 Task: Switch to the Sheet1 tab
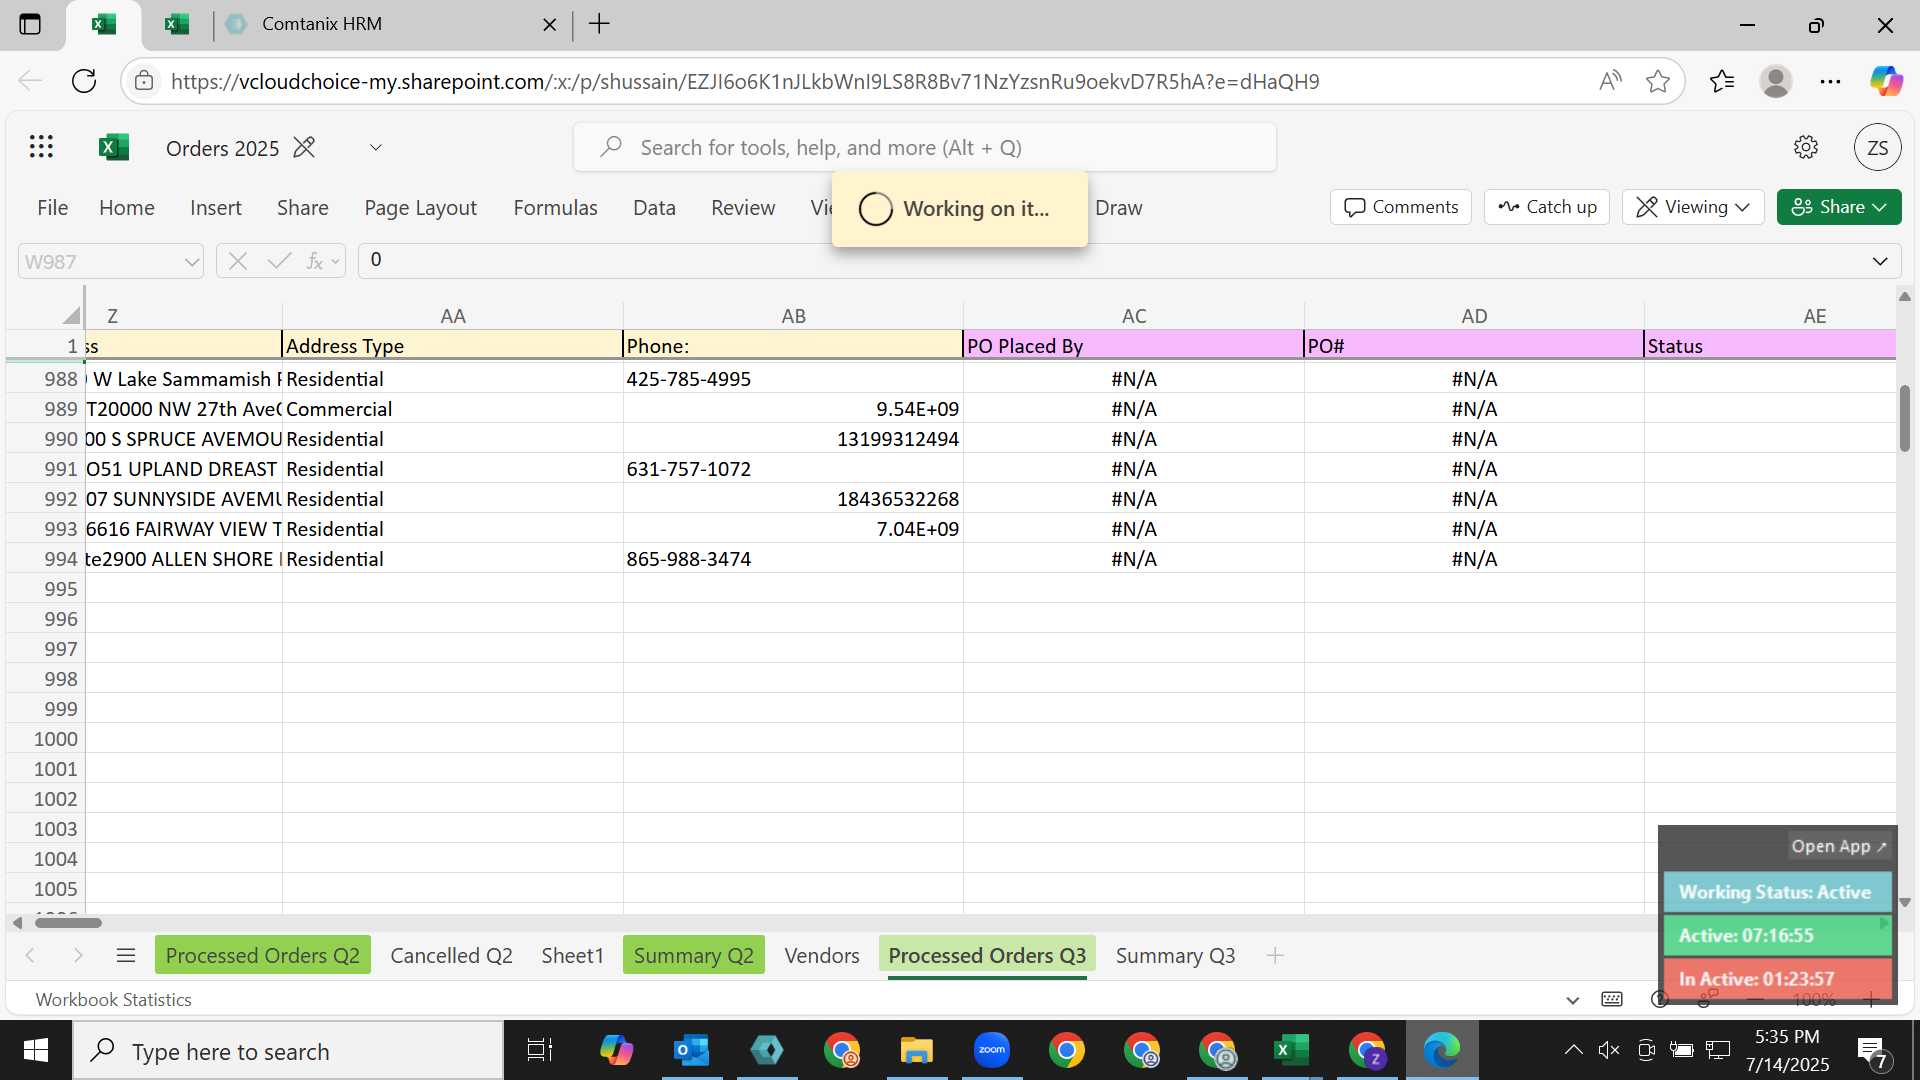pos(572,955)
